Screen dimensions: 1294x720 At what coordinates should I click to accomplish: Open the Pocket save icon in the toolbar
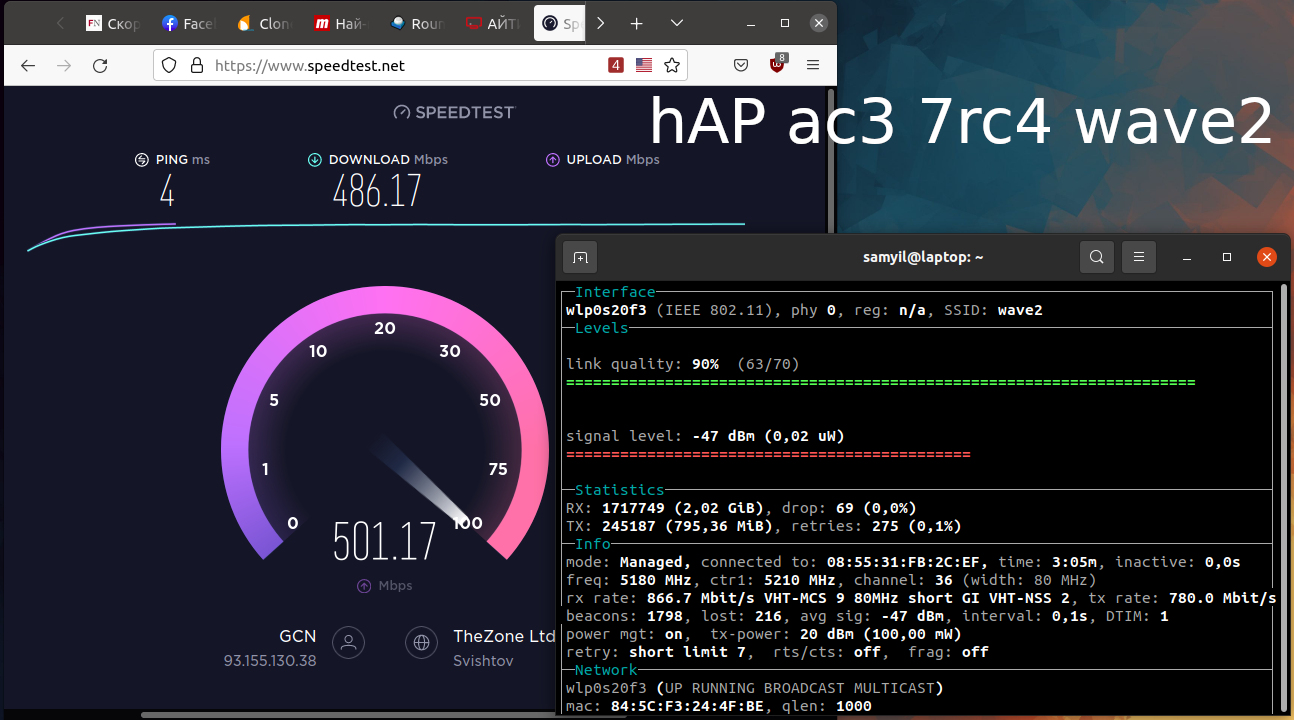pyautogui.click(x=741, y=65)
